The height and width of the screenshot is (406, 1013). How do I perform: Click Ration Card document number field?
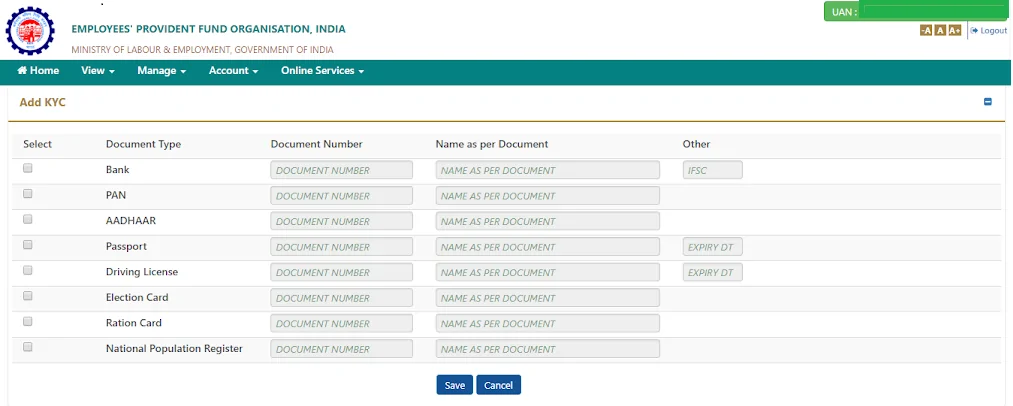pos(342,323)
